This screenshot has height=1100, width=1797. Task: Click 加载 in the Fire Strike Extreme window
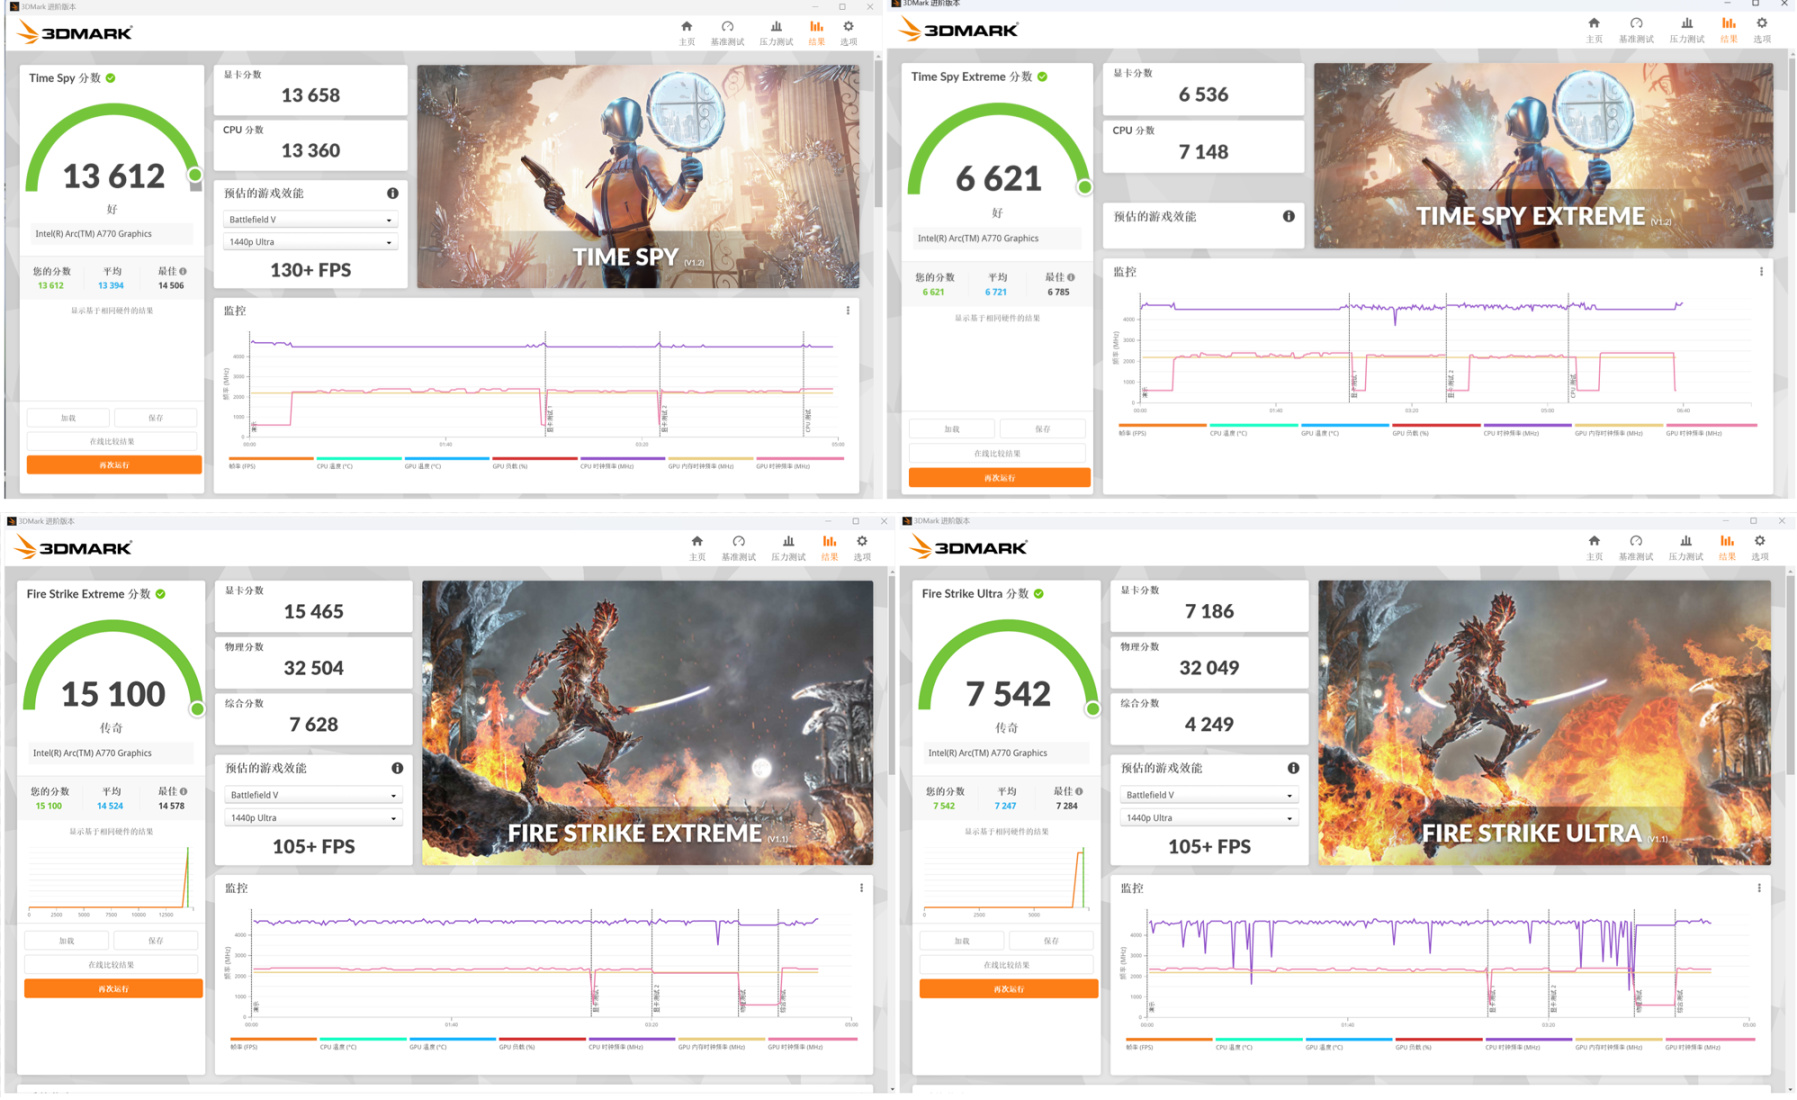tap(66, 941)
